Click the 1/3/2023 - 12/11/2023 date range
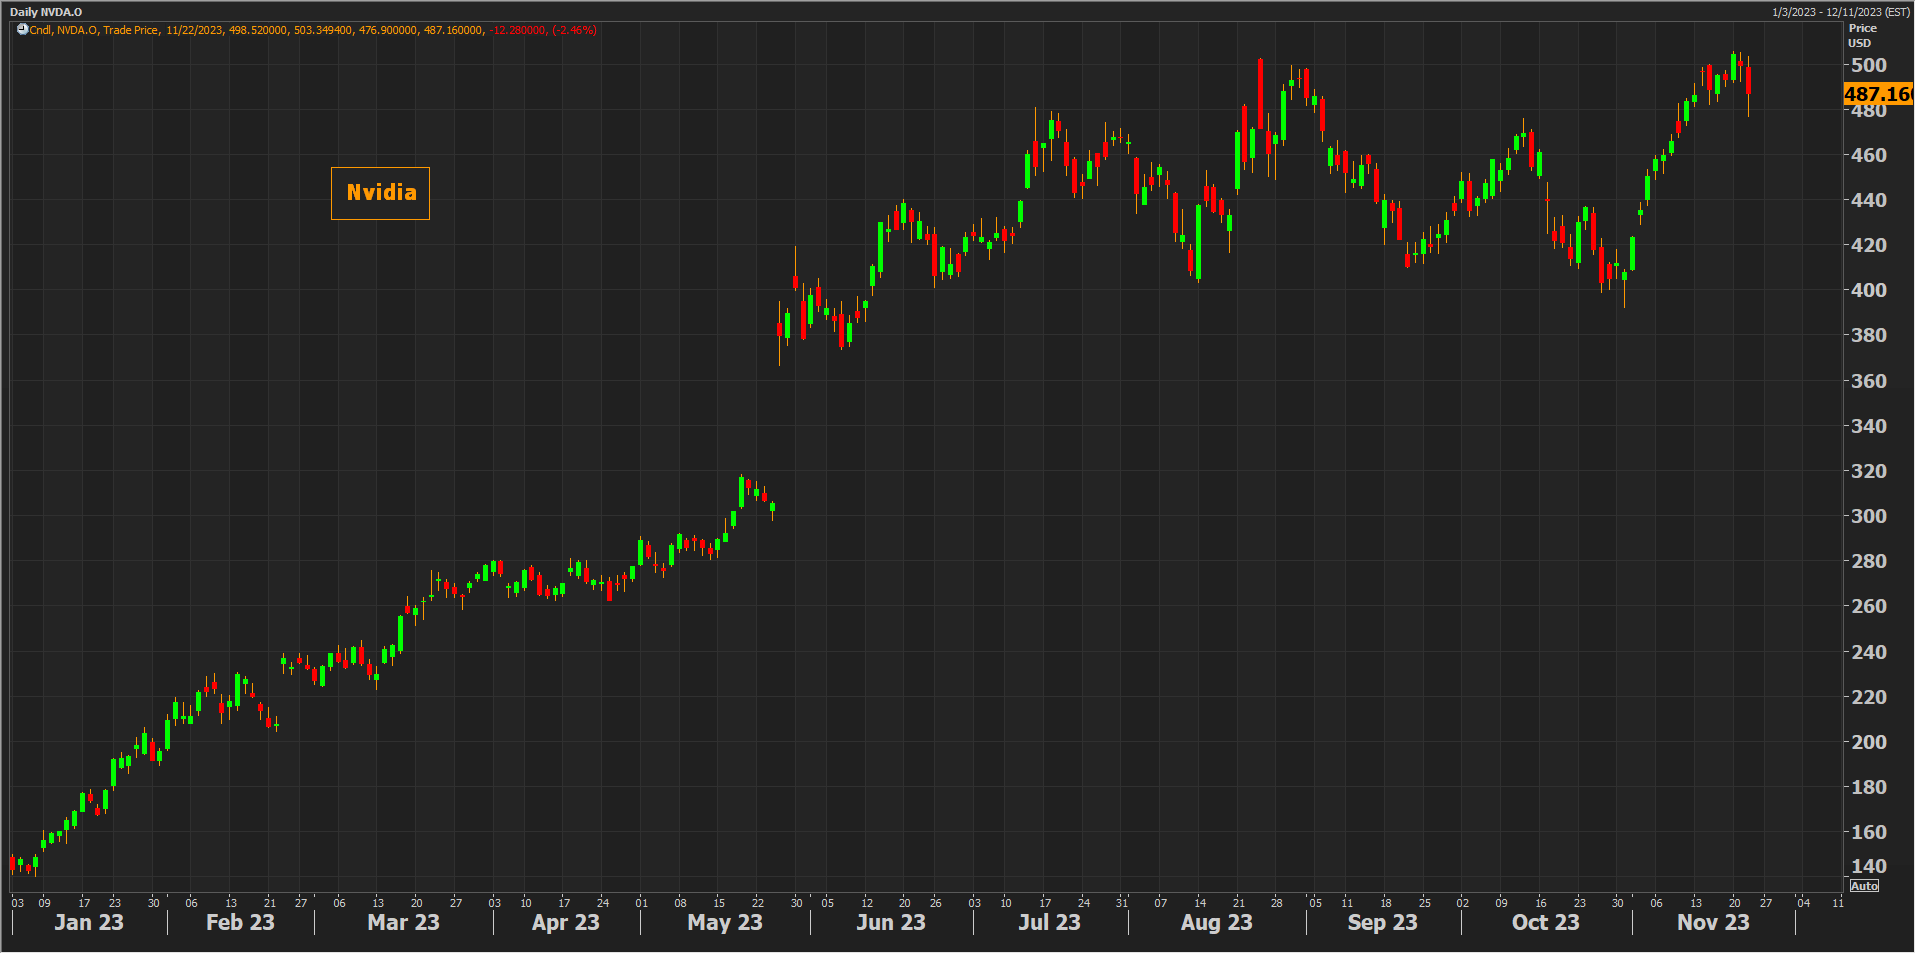This screenshot has height=954, width=1916. 1840,12
